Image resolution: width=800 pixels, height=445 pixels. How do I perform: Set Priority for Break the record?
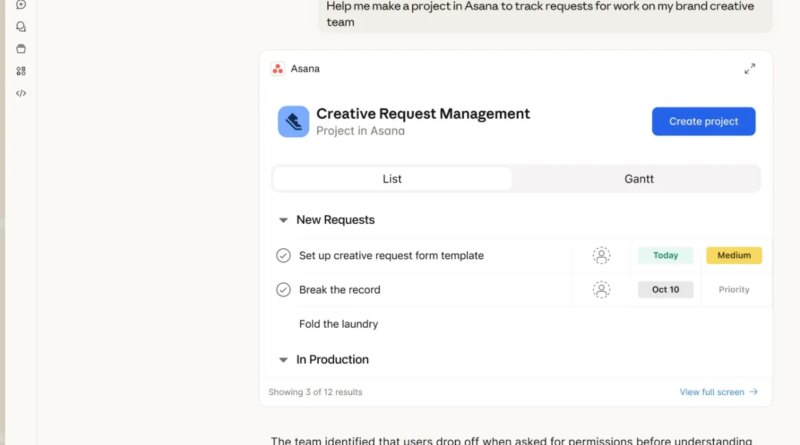tap(734, 289)
